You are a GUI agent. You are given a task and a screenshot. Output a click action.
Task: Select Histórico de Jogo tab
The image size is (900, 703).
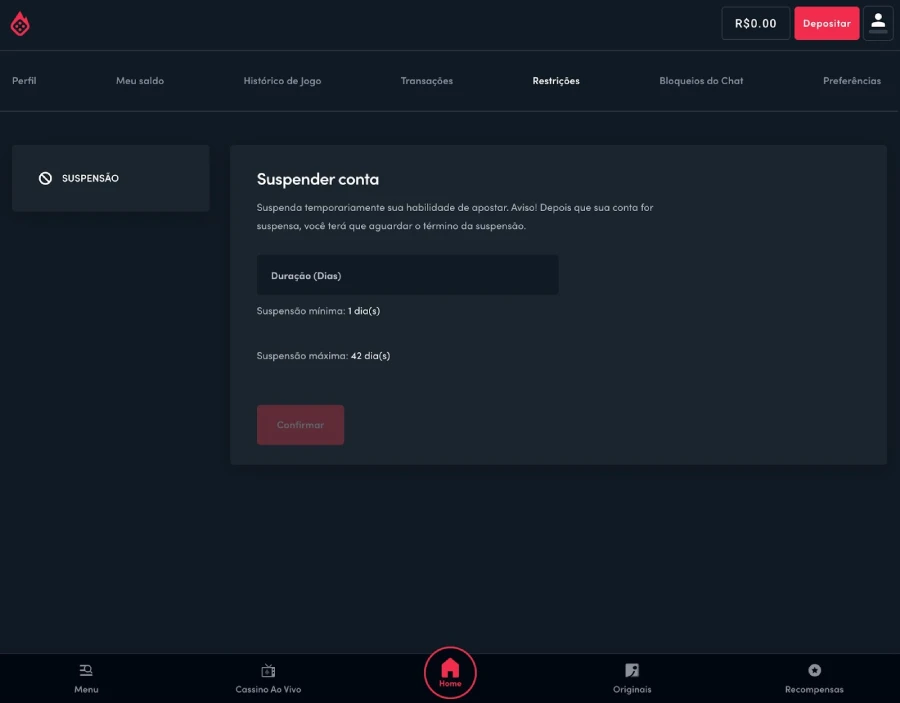tap(282, 81)
